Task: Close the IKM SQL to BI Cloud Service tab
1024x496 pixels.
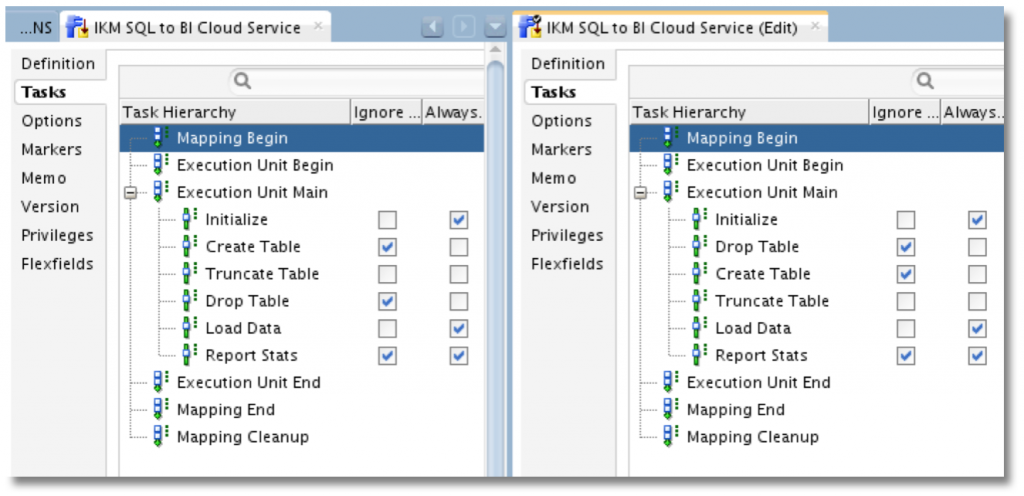Action: tap(318, 26)
